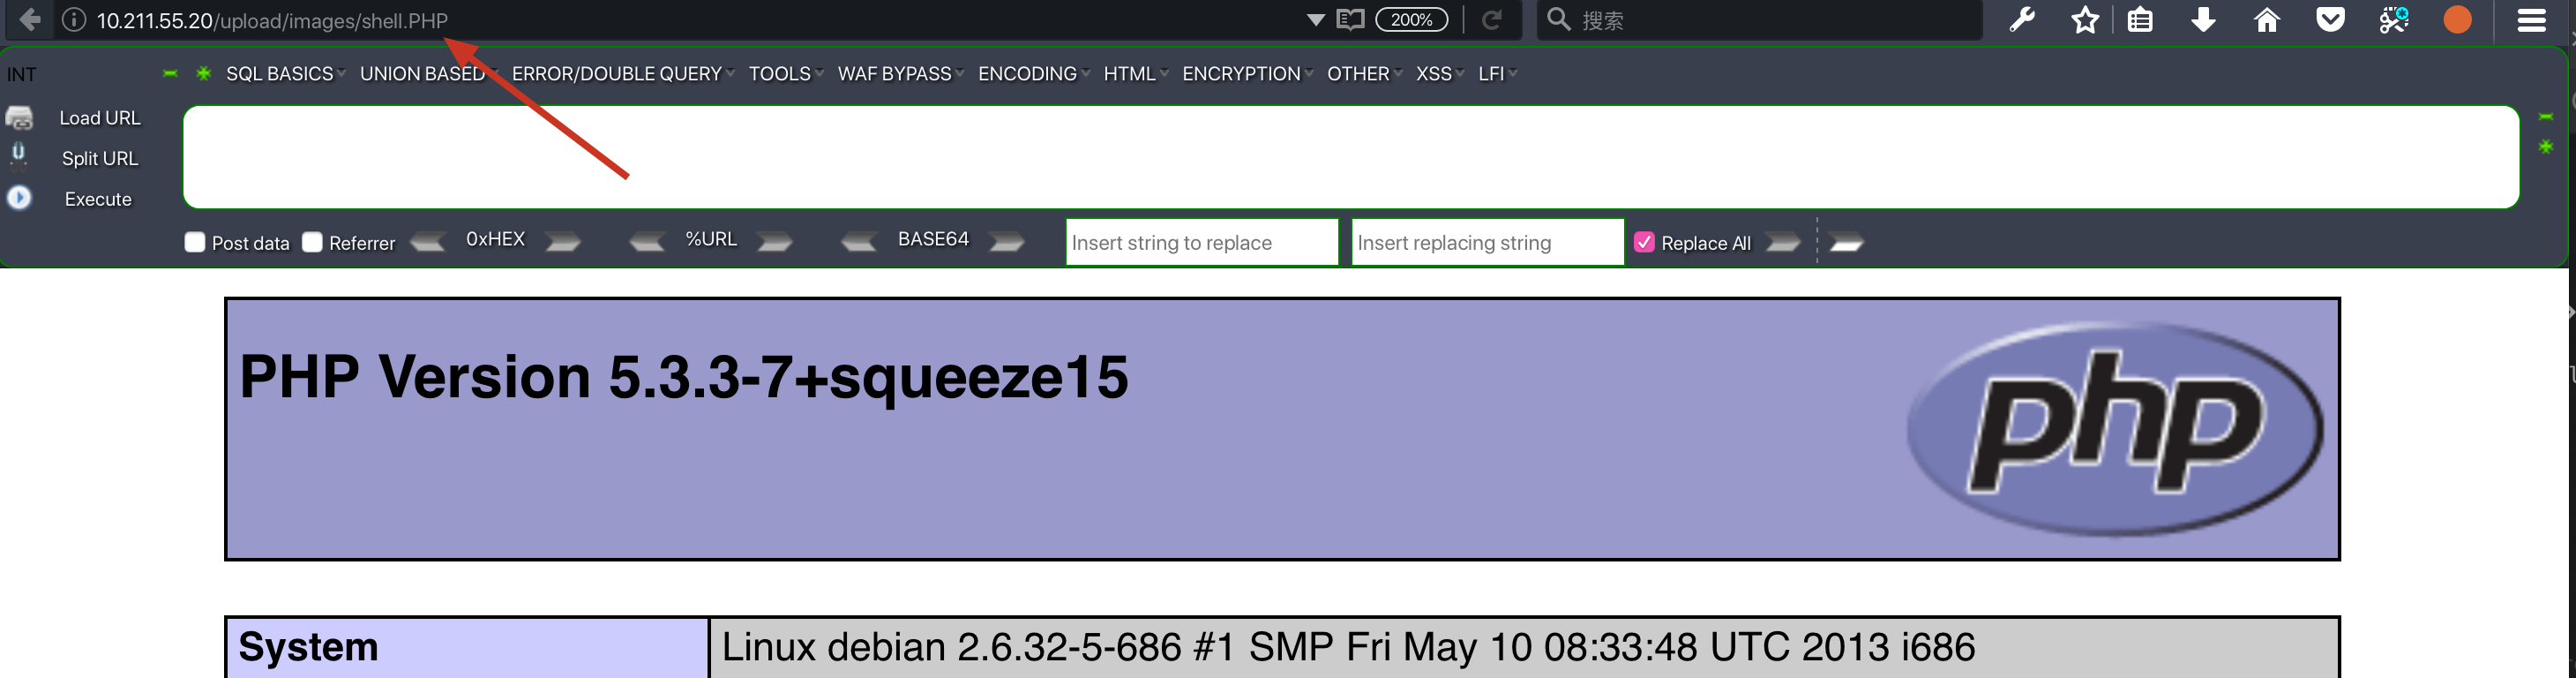Click the search box with magnifier
2576x678 pixels.
coord(1758,20)
